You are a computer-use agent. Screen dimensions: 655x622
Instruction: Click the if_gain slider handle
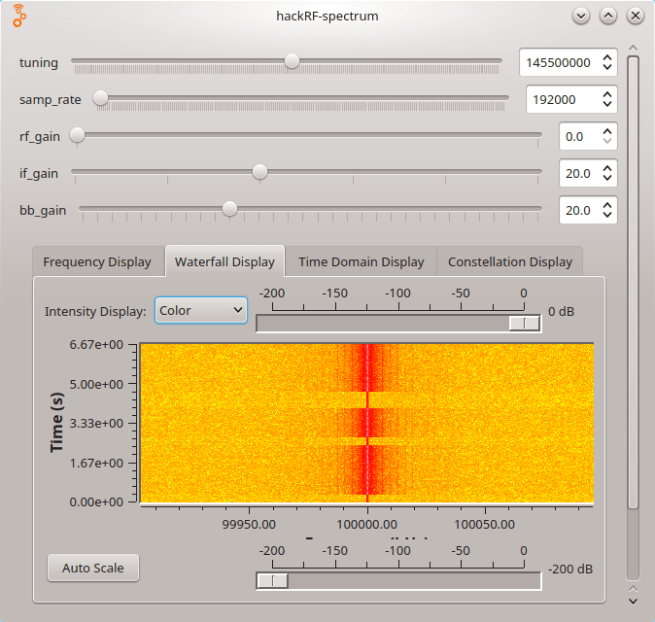(259, 172)
